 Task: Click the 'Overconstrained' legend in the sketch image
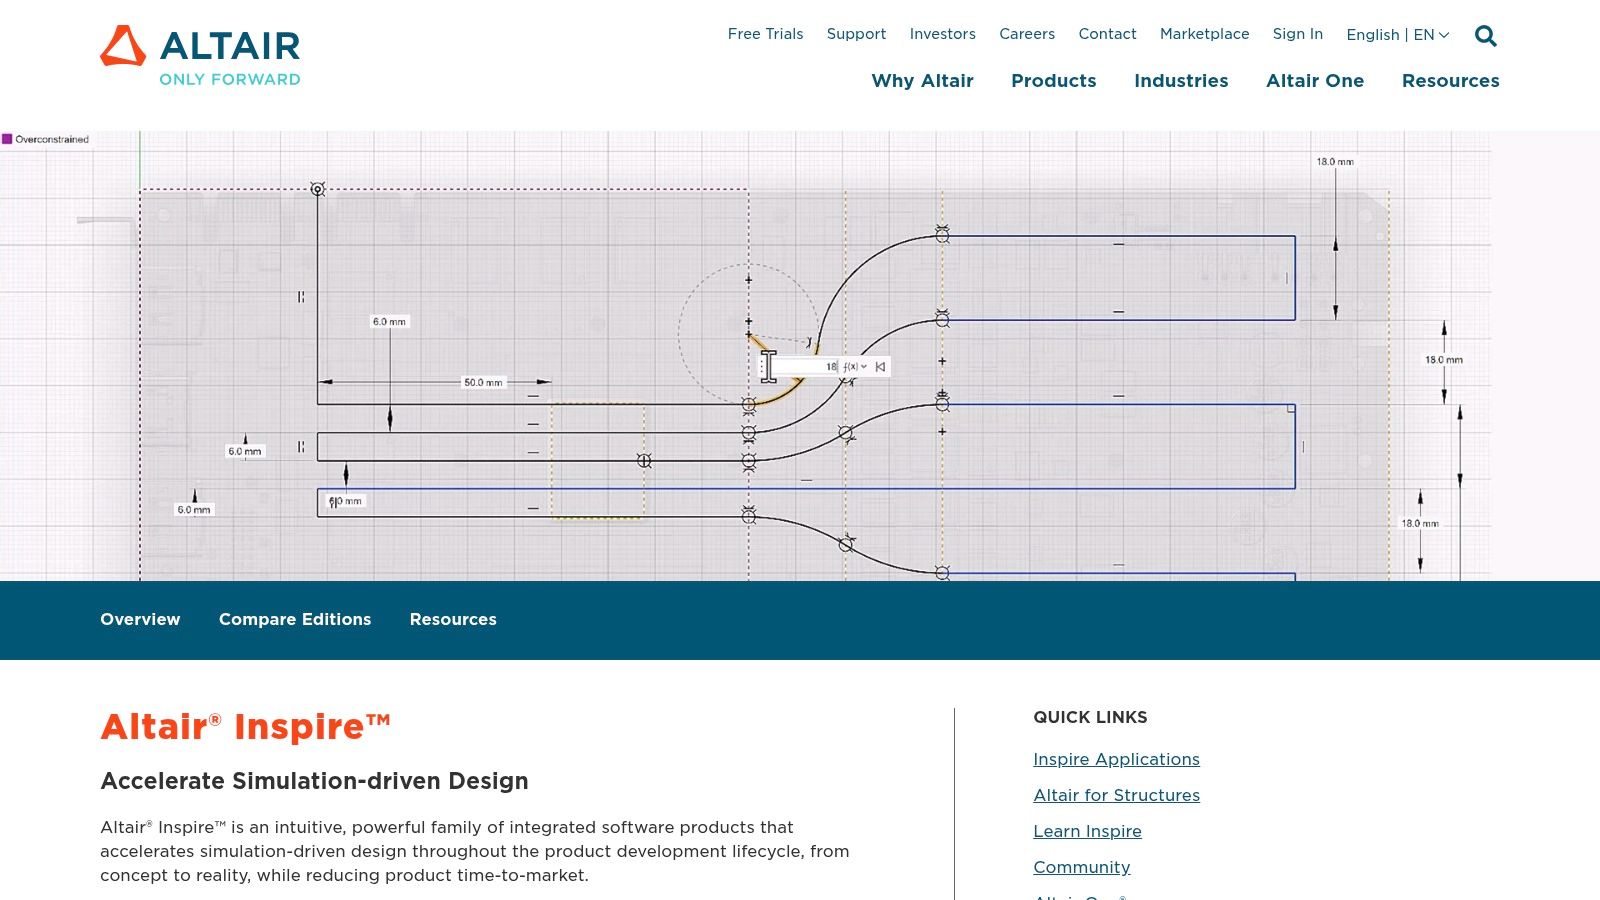tap(46, 139)
